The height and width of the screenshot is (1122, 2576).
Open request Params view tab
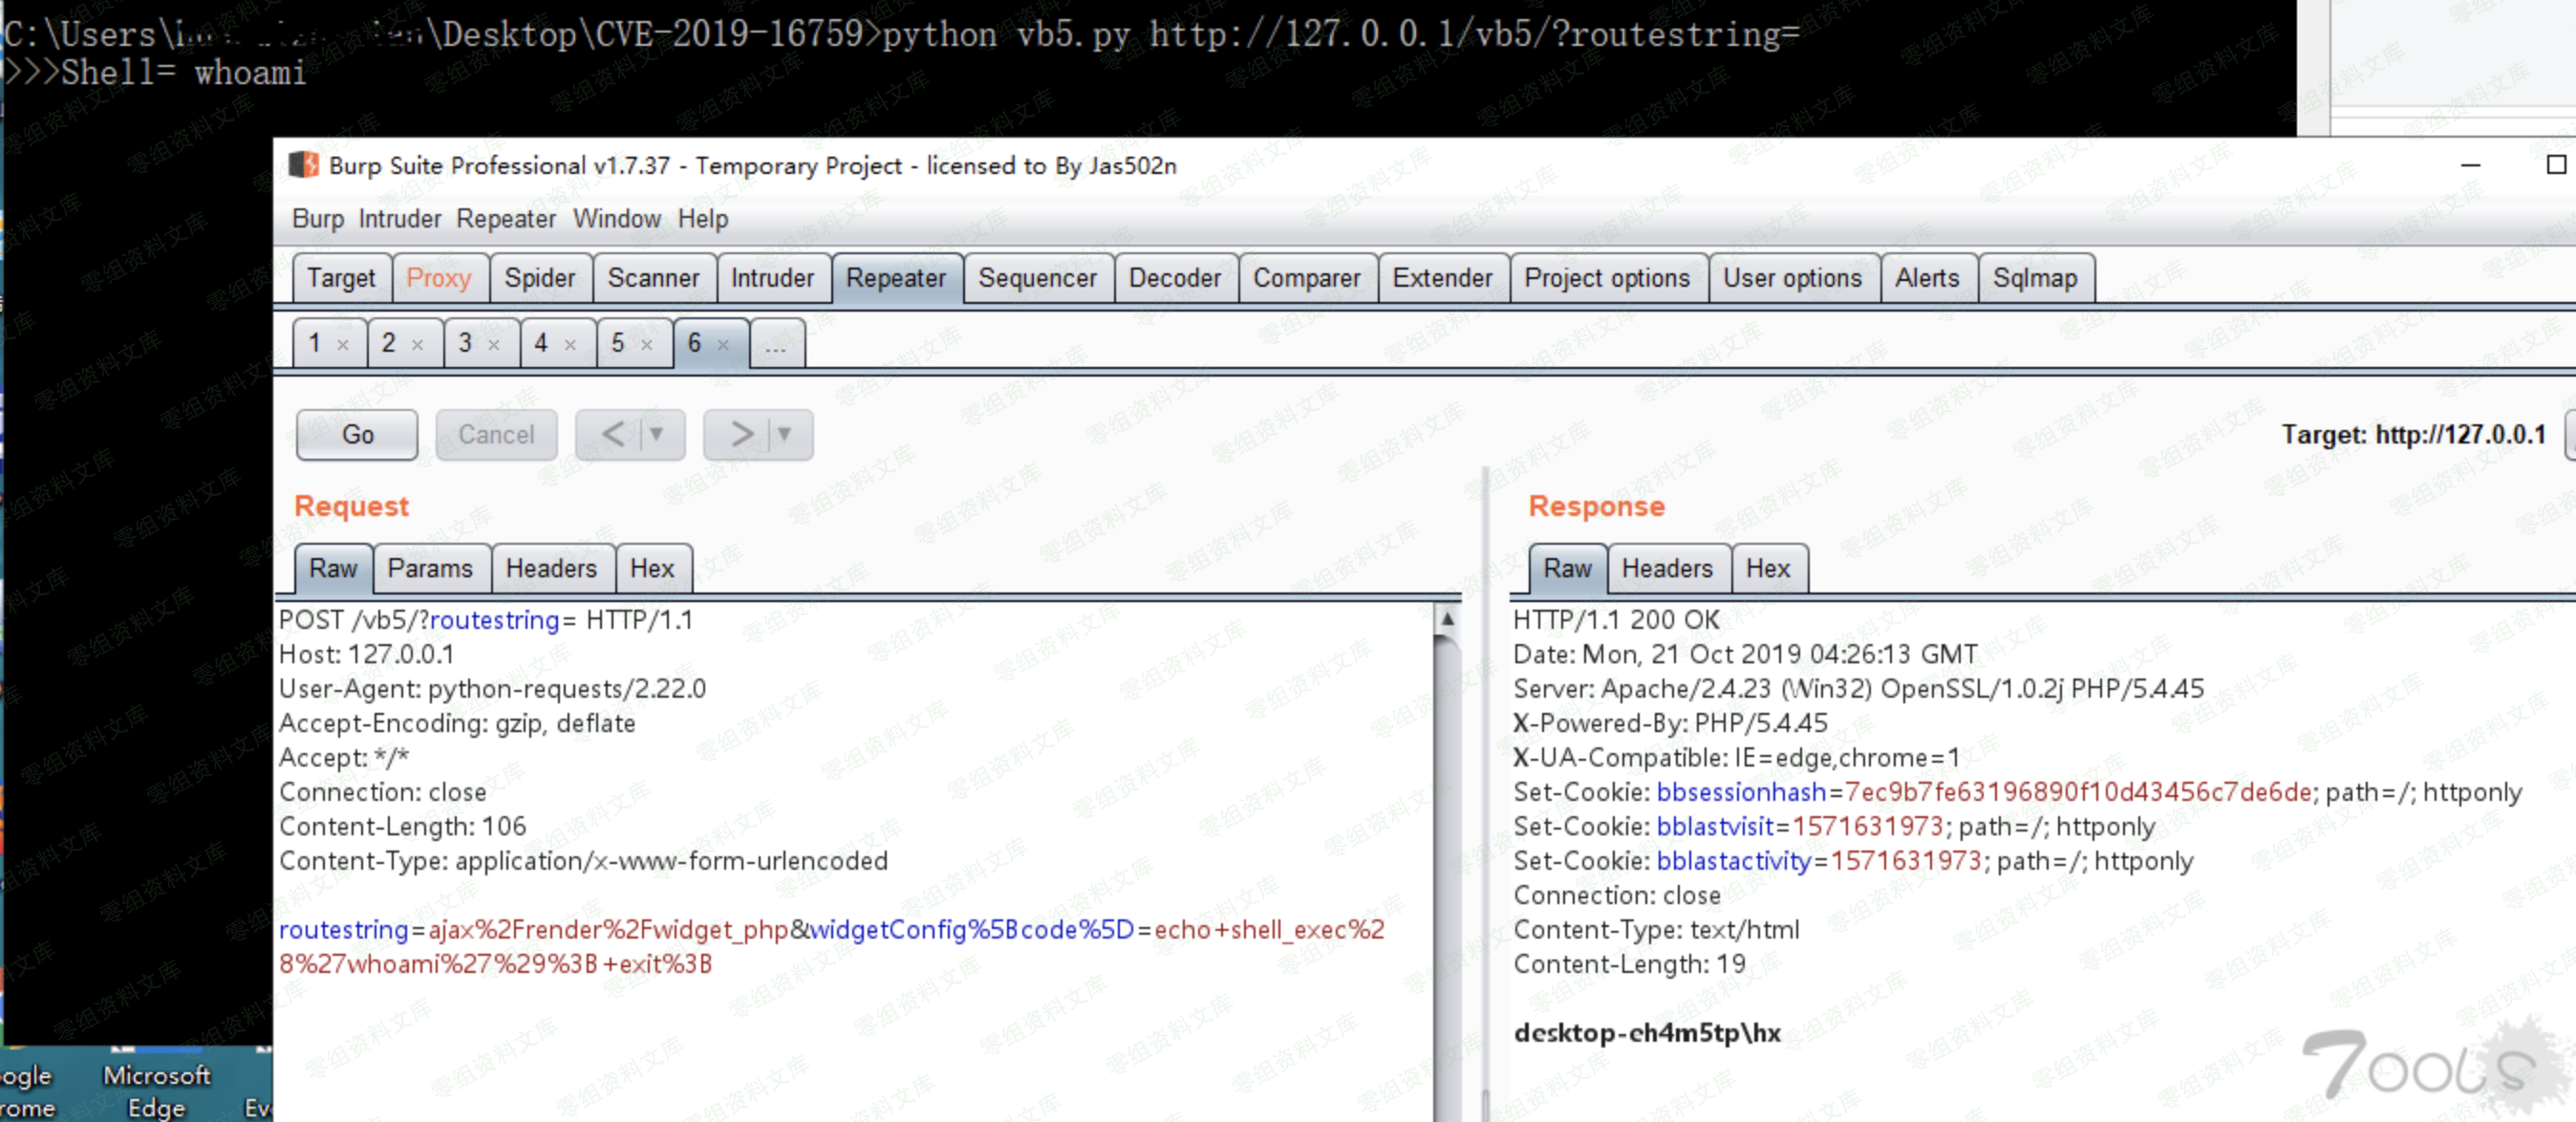(x=430, y=568)
